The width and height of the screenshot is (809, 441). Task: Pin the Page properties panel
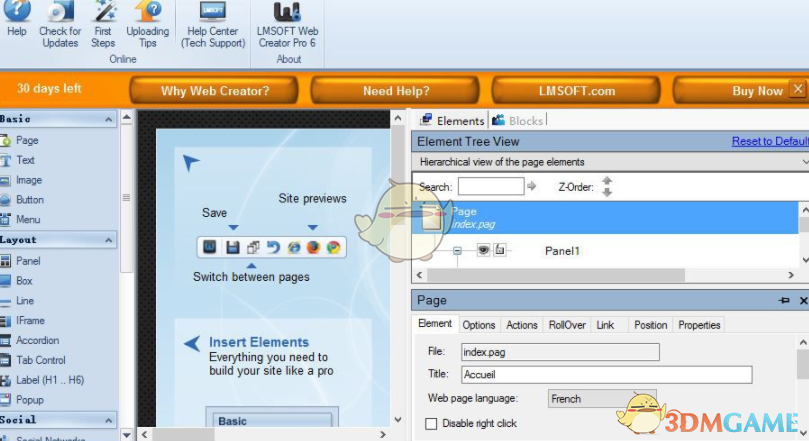(x=784, y=300)
